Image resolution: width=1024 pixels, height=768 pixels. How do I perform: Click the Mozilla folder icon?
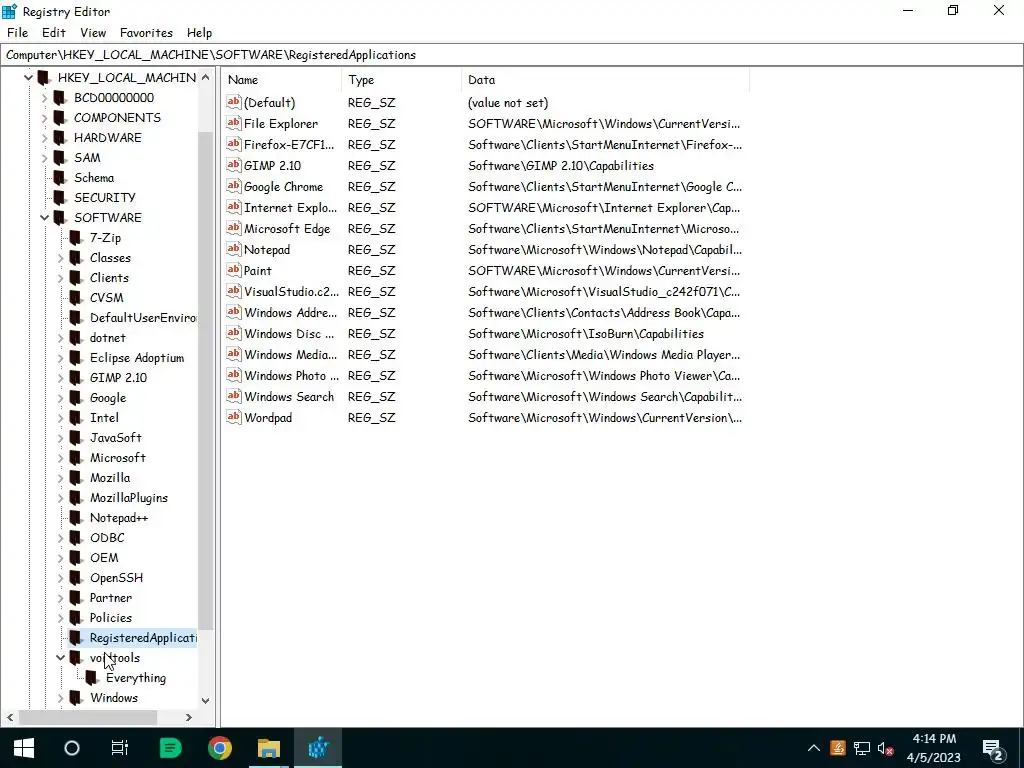[x=76, y=478]
